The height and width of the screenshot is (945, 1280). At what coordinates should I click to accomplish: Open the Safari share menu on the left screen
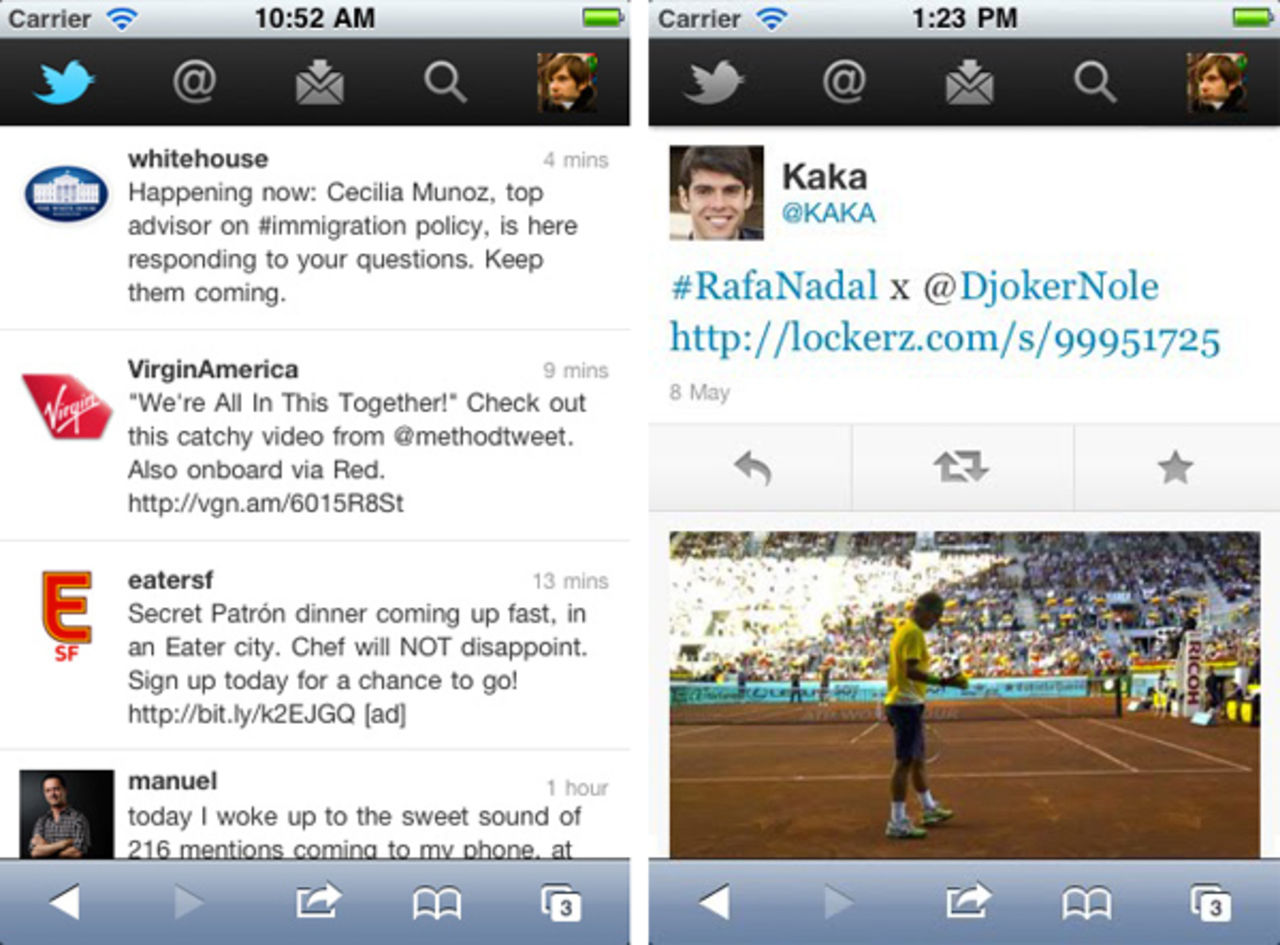[x=320, y=902]
